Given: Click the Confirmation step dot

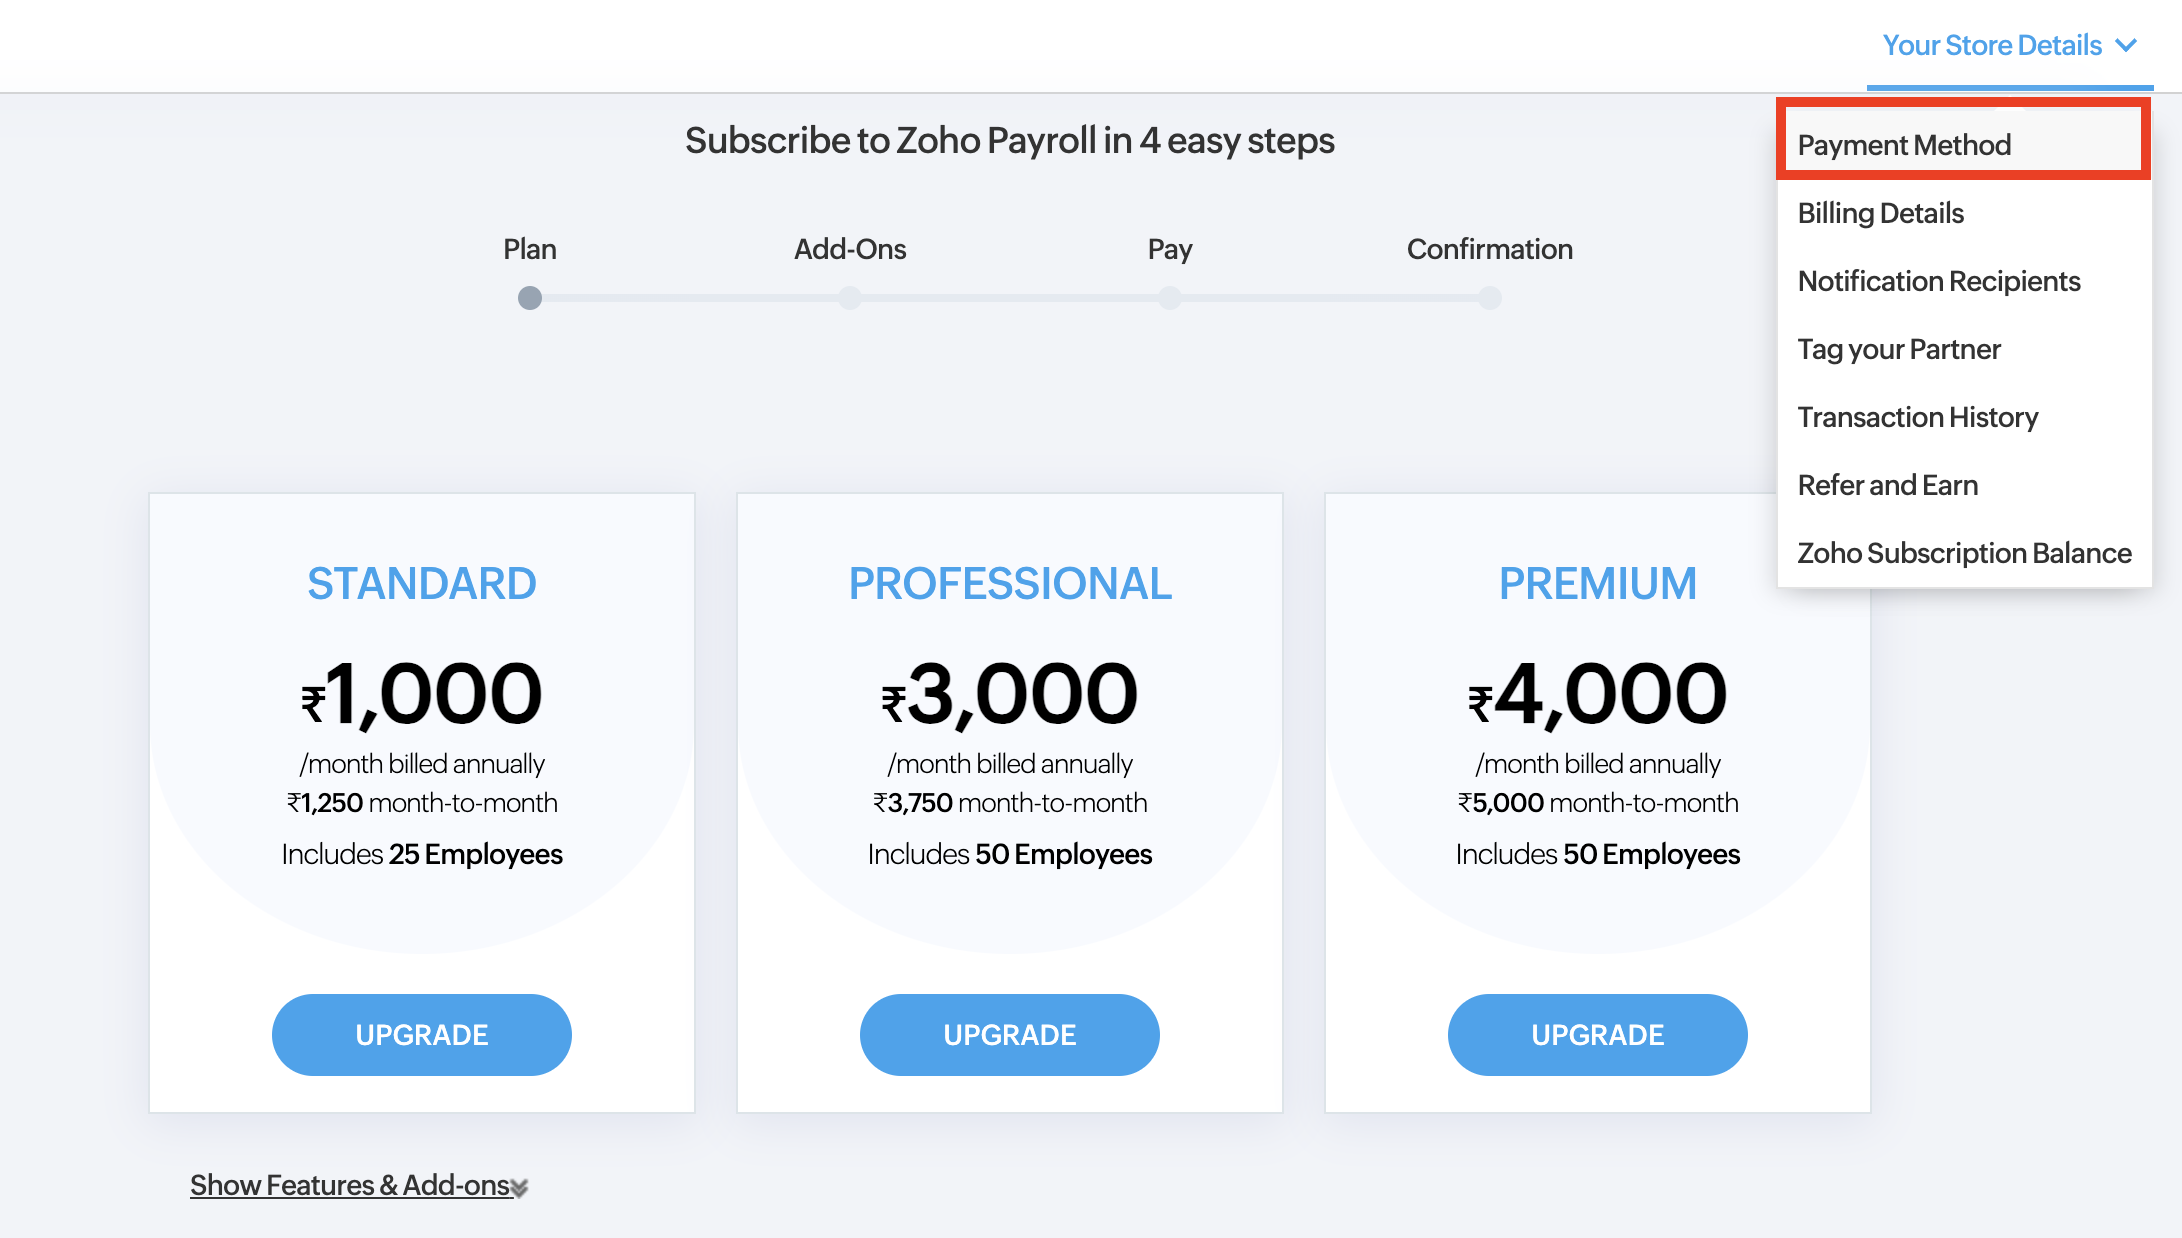Looking at the screenshot, I should 1490,298.
